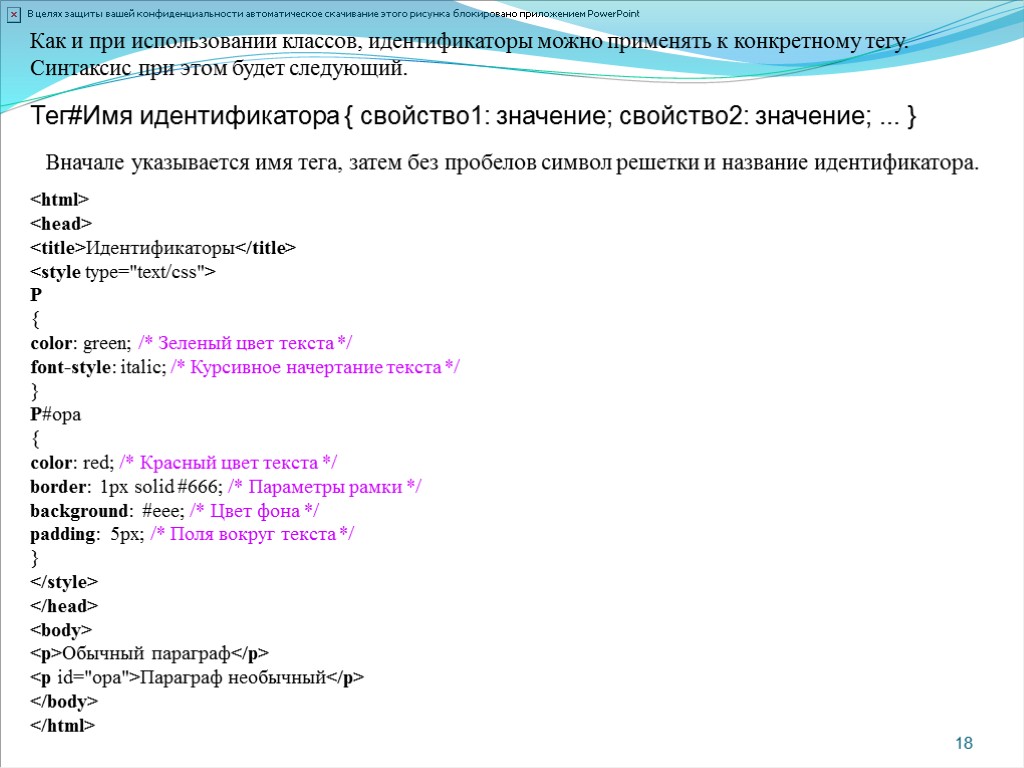
Task: Click the PowerPoint privacy blocked-download notice text
Action: (x=333, y=14)
